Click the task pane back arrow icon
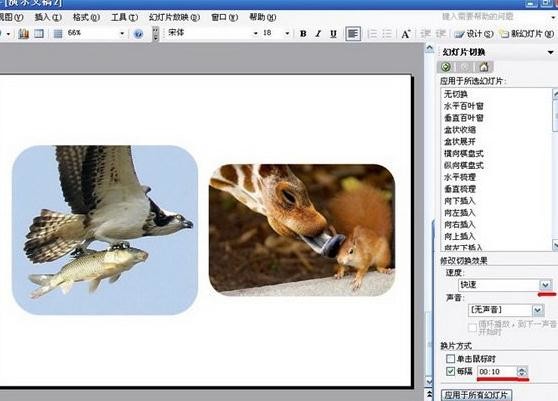Screen dimensions: 558x401 (446, 67)
